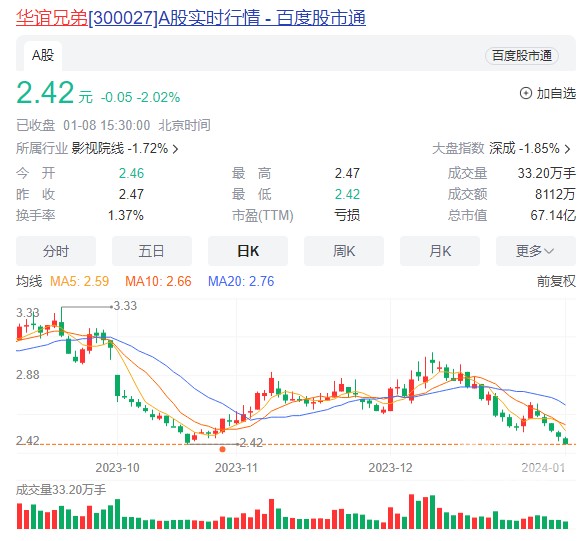This screenshot has width=578, height=541.
Task: Click the MA5: 2.59 indicator
Action: point(79,282)
